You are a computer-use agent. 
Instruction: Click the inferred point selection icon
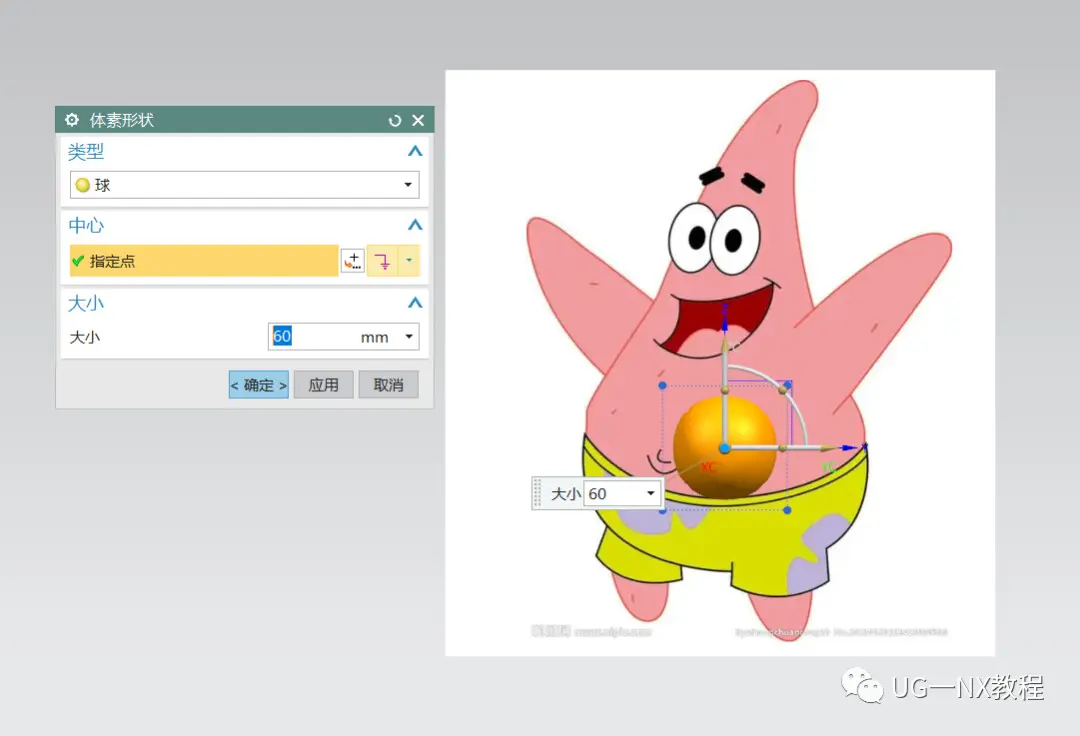click(382, 261)
